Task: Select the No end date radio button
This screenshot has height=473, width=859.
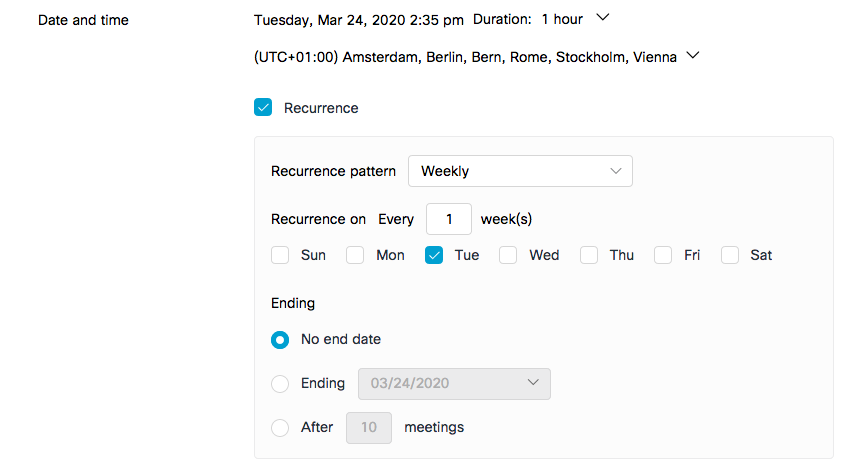Action: coord(280,339)
